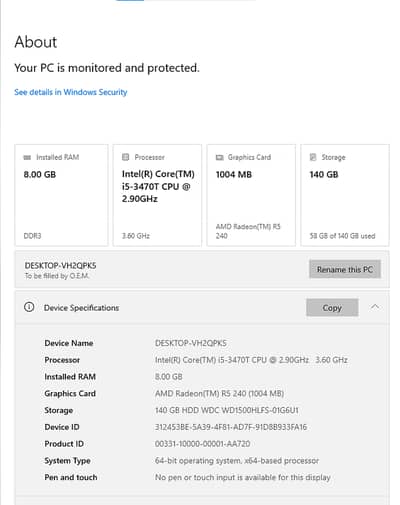Select the Device Name value DESKTOP-VH2QPK5 in specifications
The width and height of the screenshot is (400, 505).
[191, 343]
